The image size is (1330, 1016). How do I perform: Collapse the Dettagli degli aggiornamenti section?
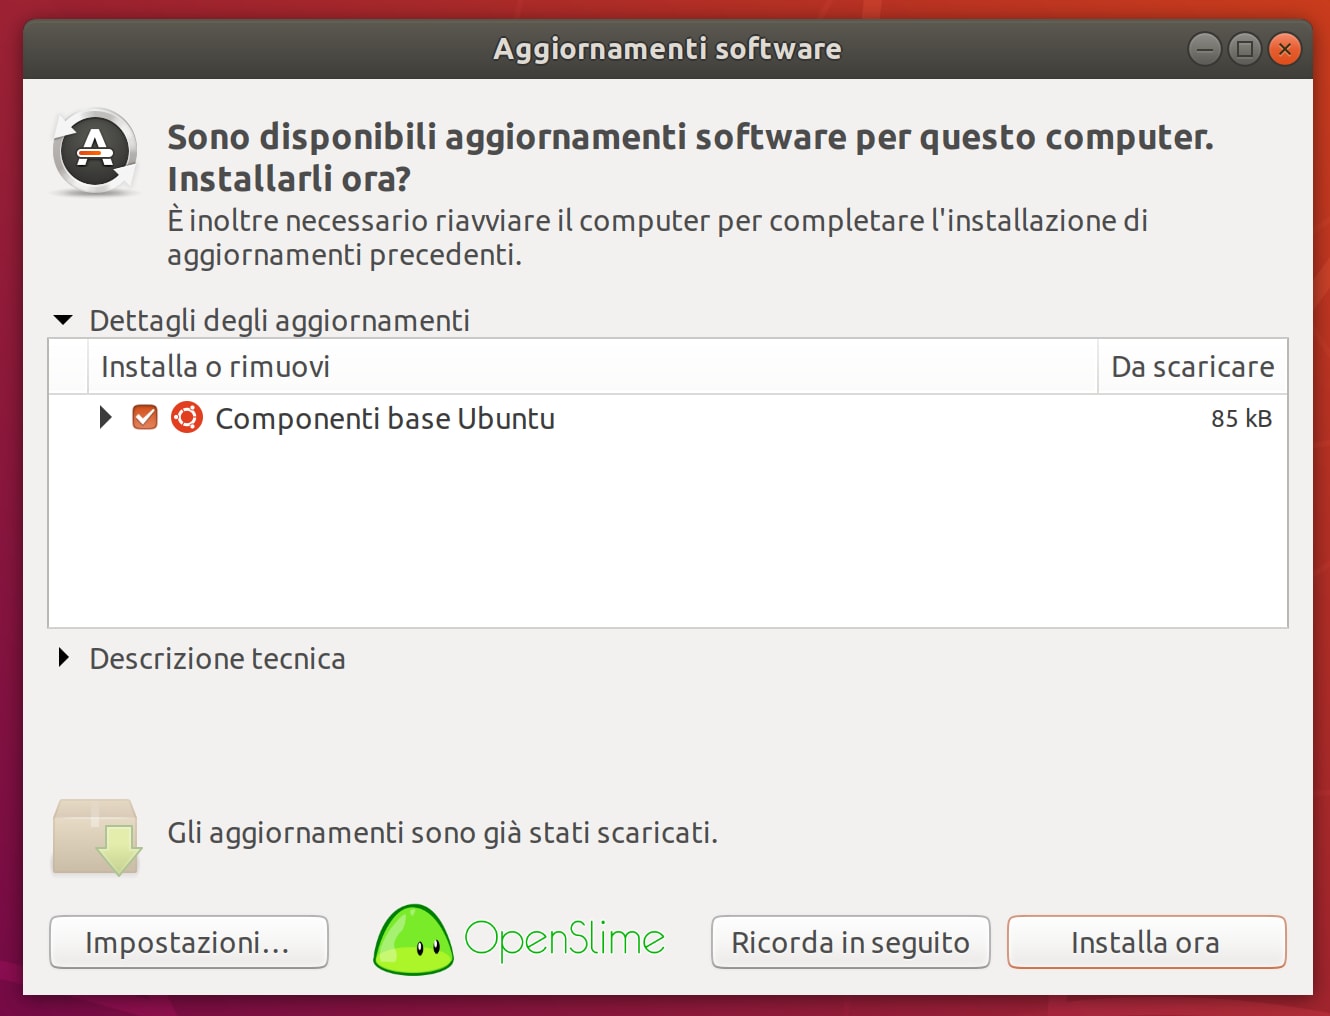(x=64, y=320)
